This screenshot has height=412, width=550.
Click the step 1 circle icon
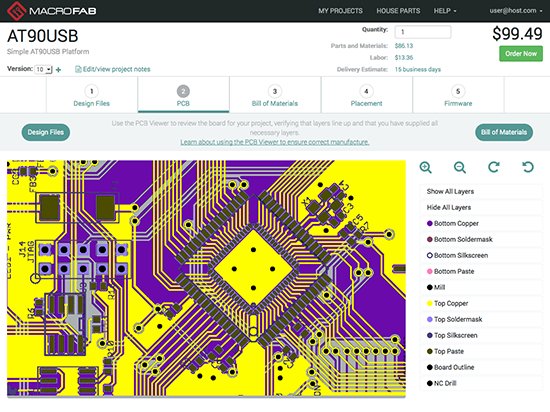pyautogui.click(x=92, y=91)
